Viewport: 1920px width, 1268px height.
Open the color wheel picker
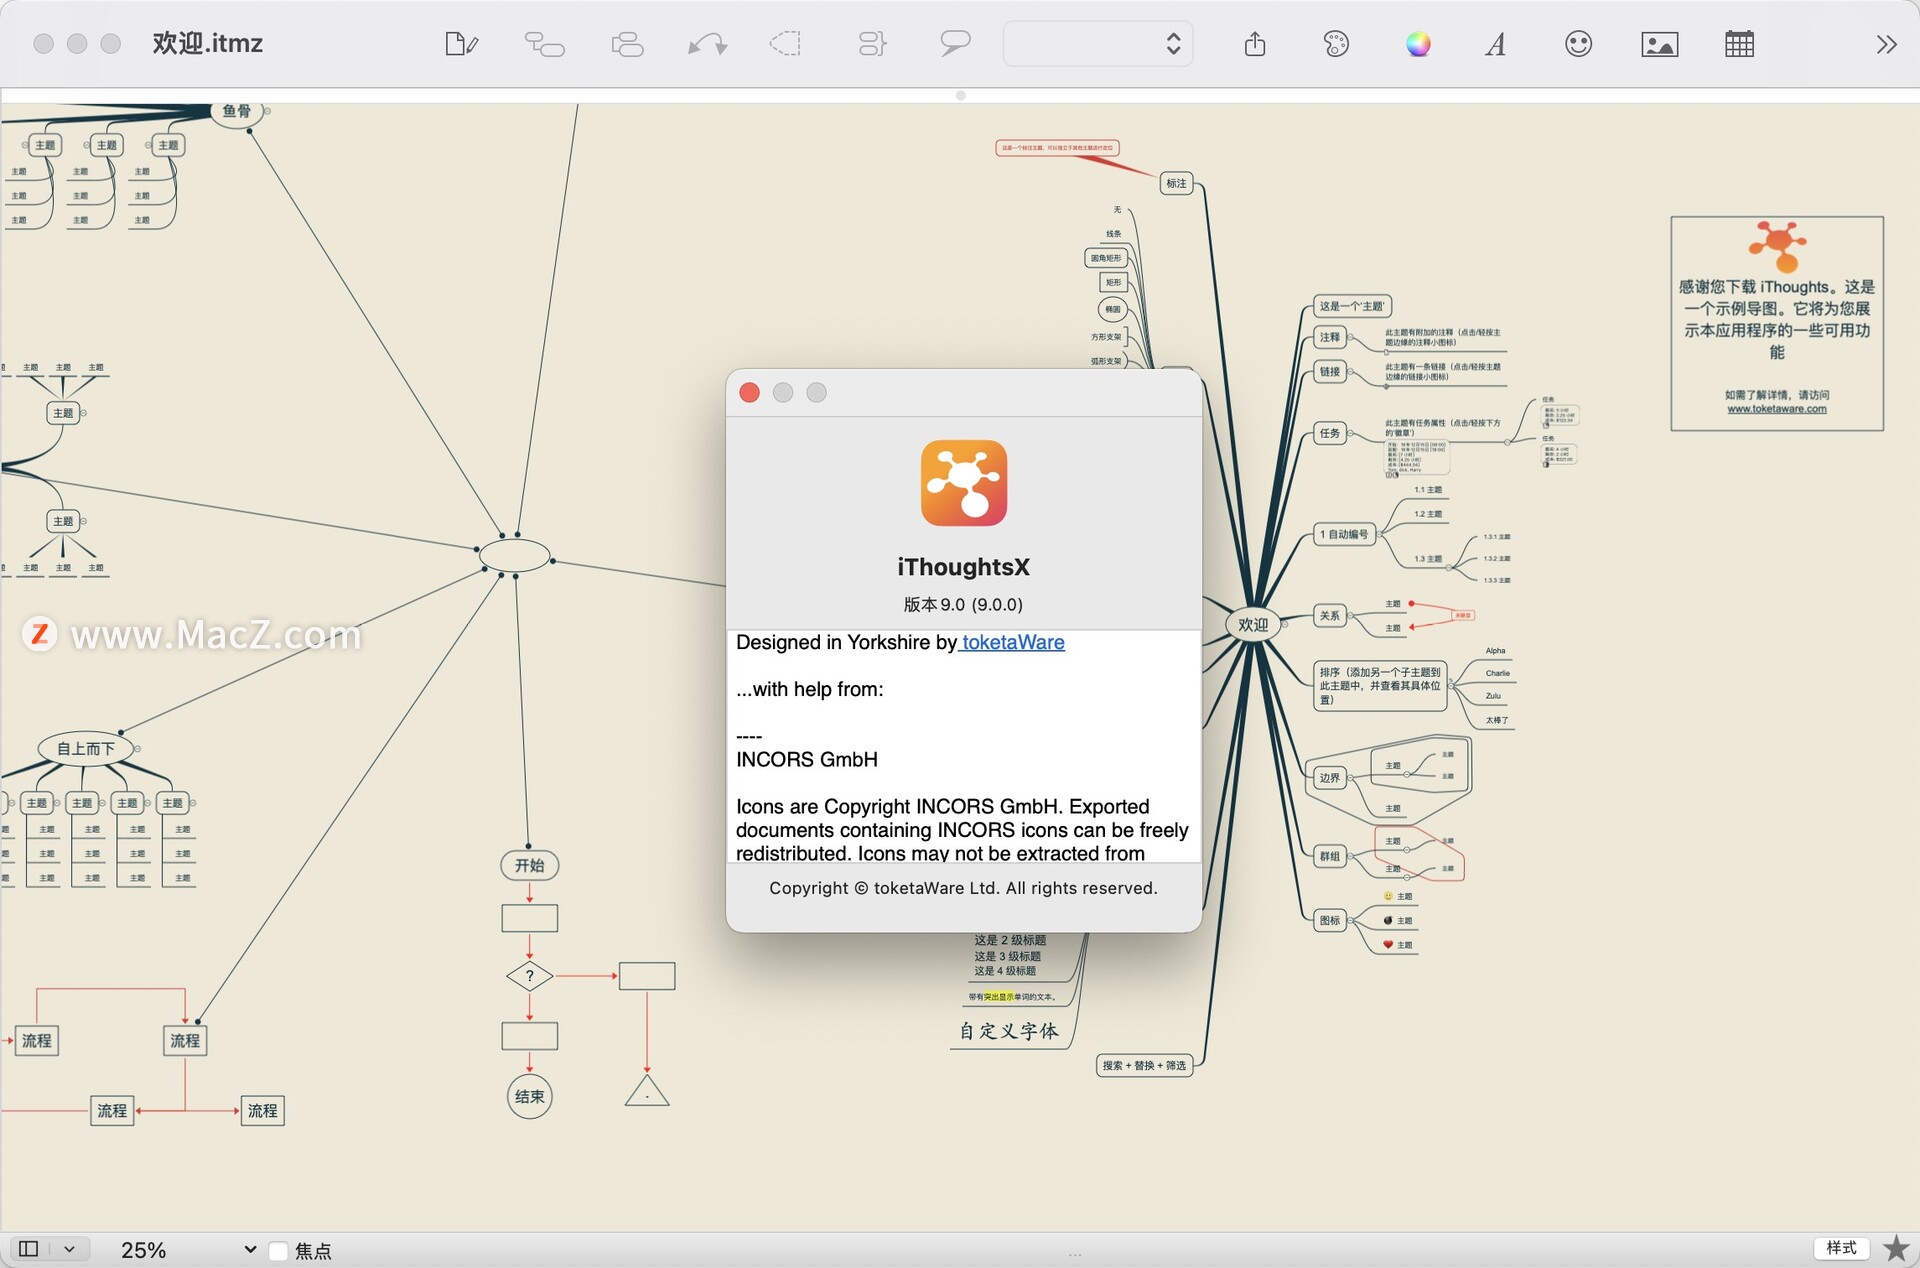point(1418,44)
